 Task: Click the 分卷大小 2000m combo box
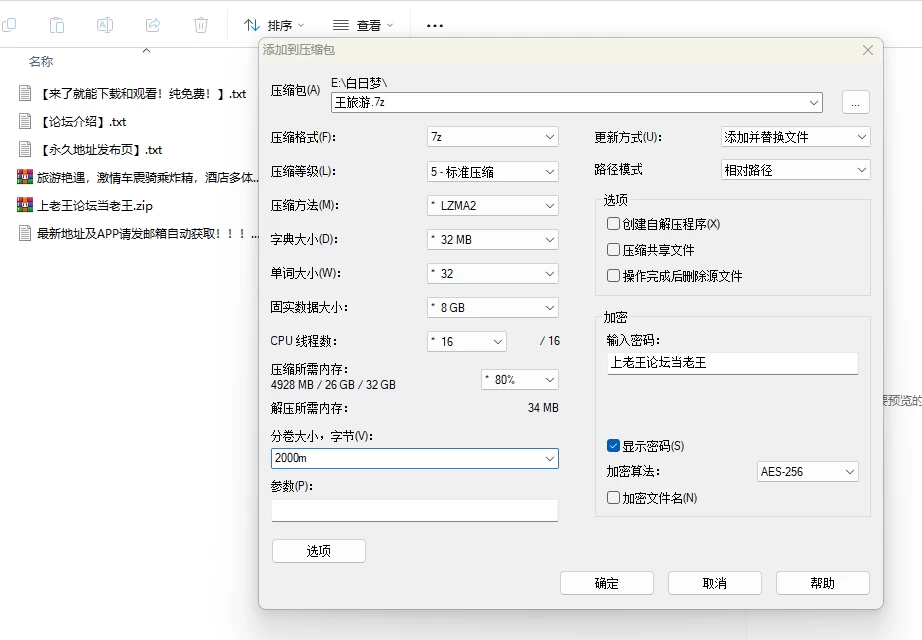click(415, 458)
